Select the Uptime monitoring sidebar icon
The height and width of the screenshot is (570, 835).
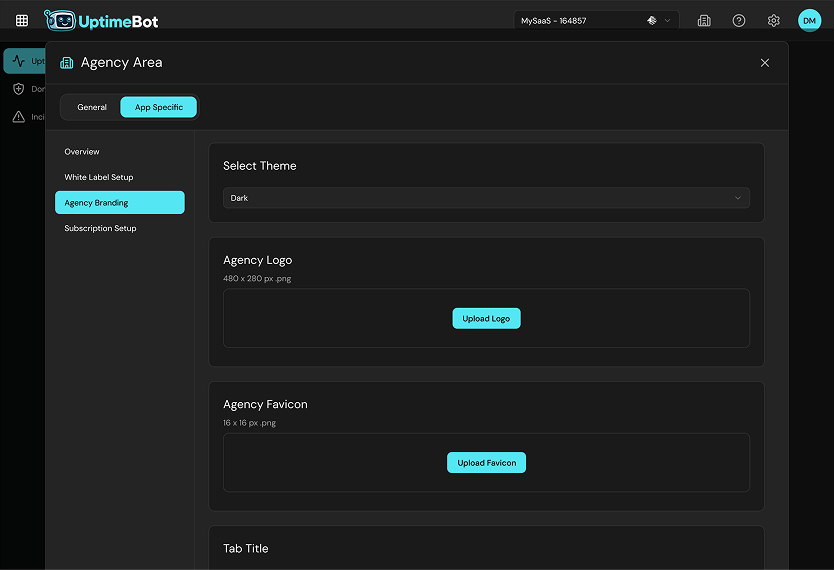pyautogui.click(x=19, y=61)
